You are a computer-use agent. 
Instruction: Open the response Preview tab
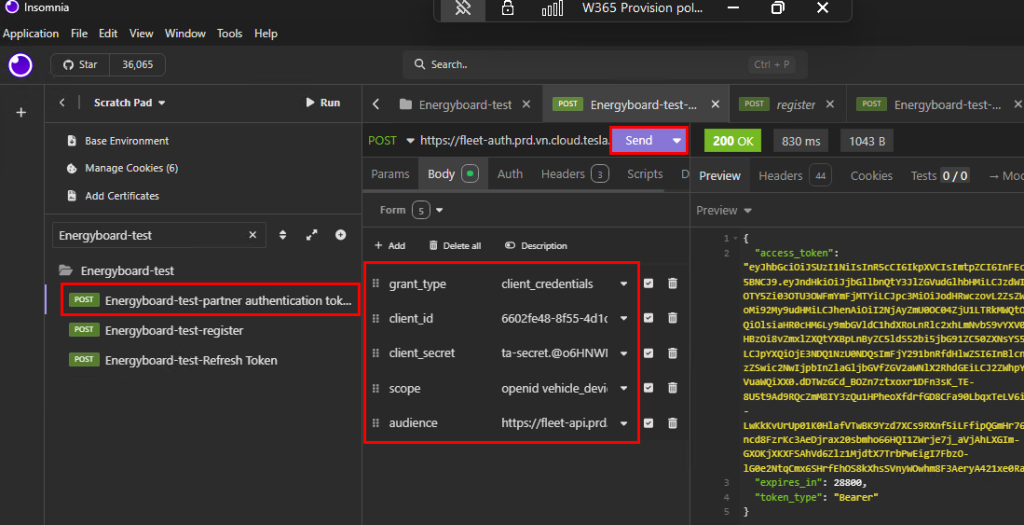pos(720,176)
